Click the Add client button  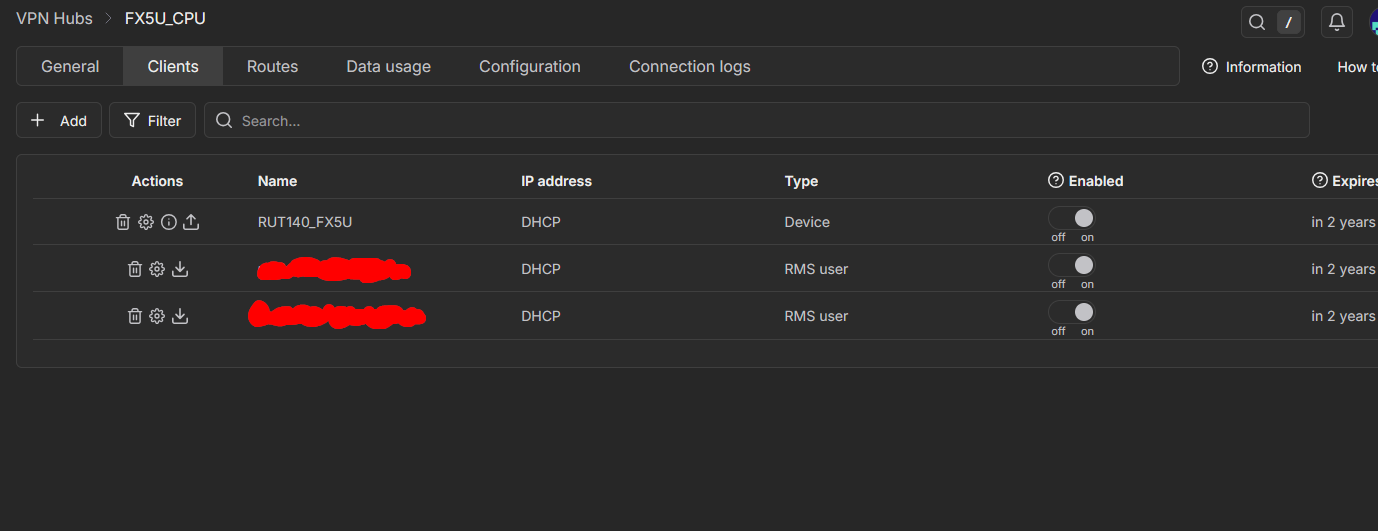pos(59,121)
